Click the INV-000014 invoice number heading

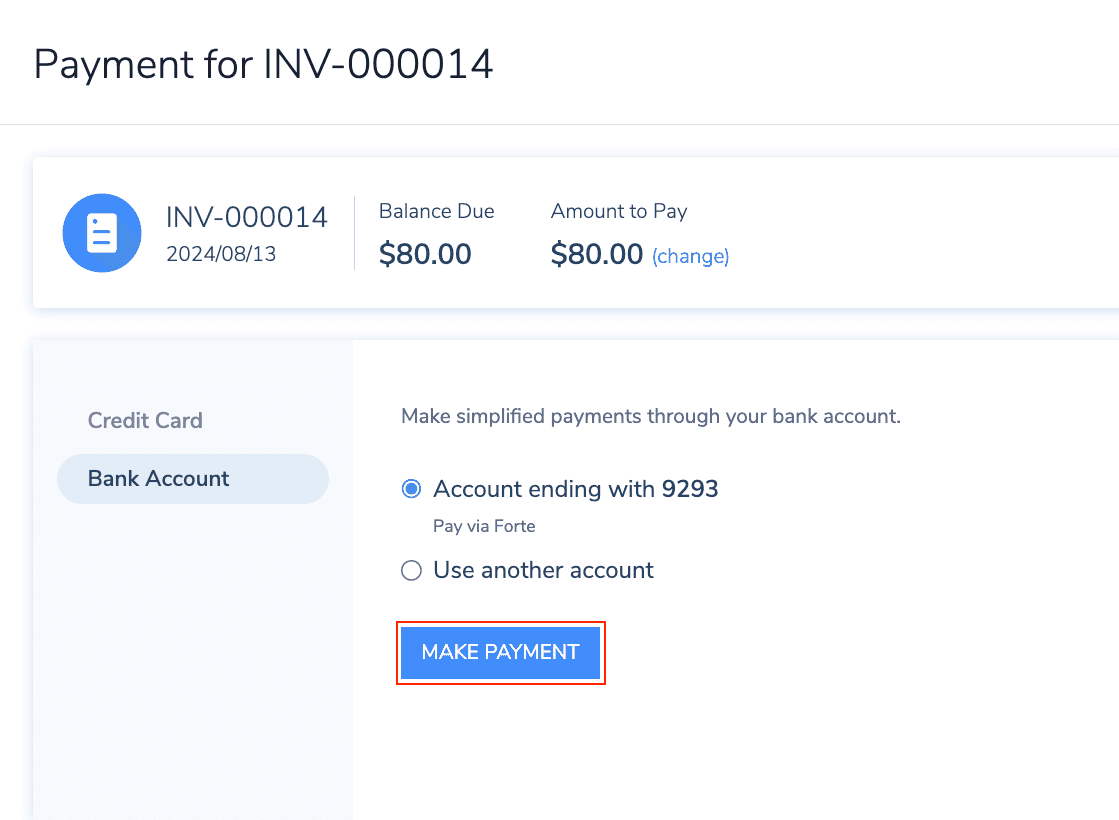click(246, 217)
